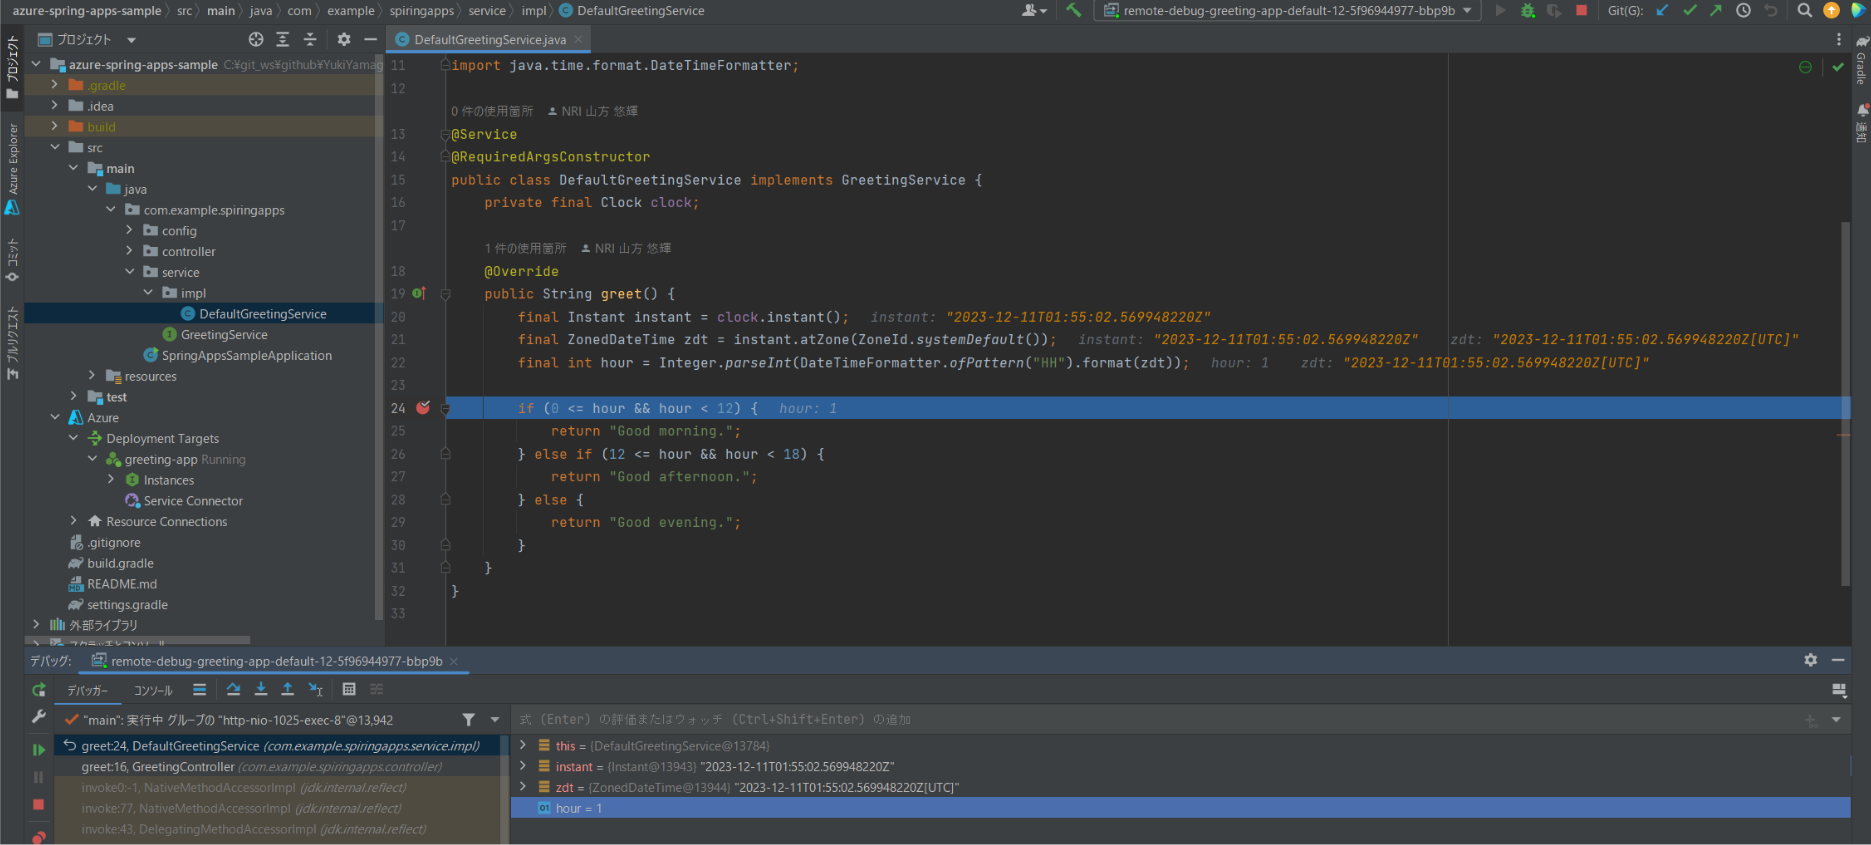Click Resume Program in debug sidebar
This screenshot has width=1871, height=845.
pos(39,749)
